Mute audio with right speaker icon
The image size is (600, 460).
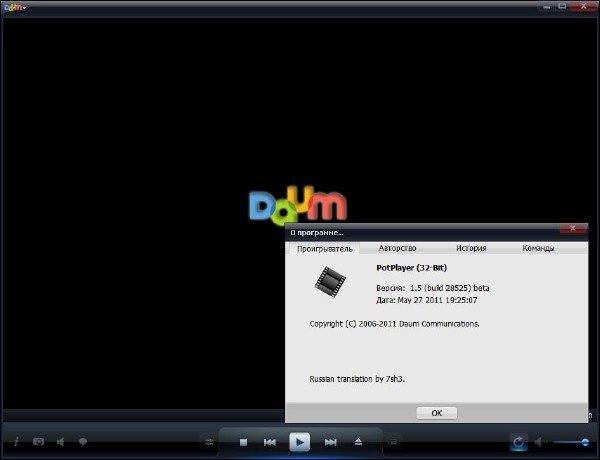pyautogui.click(x=540, y=441)
